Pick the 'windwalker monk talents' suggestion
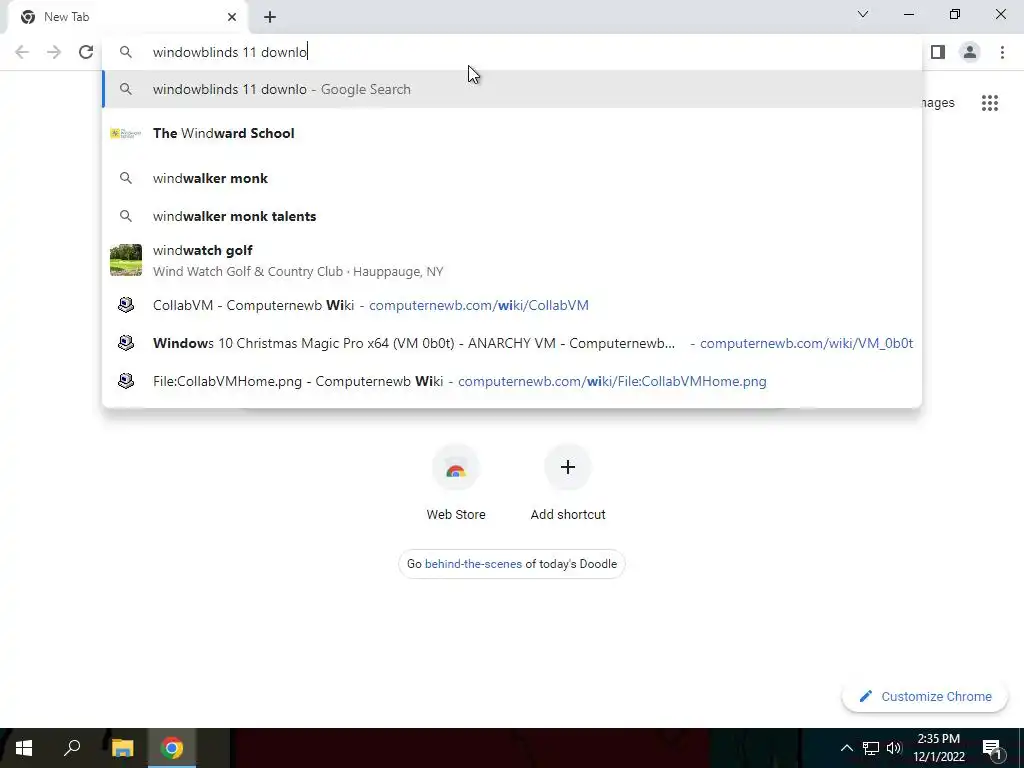Screen dimensions: 1024x768 (x=512, y=216)
